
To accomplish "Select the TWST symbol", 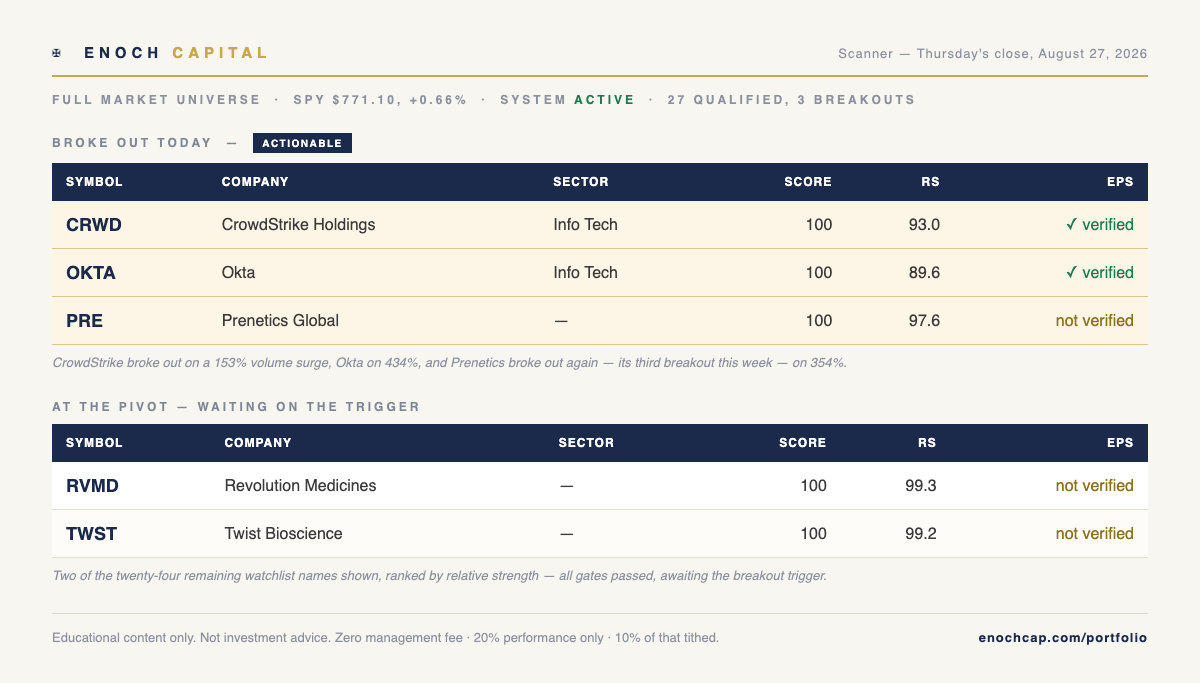I will (x=91, y=534).
